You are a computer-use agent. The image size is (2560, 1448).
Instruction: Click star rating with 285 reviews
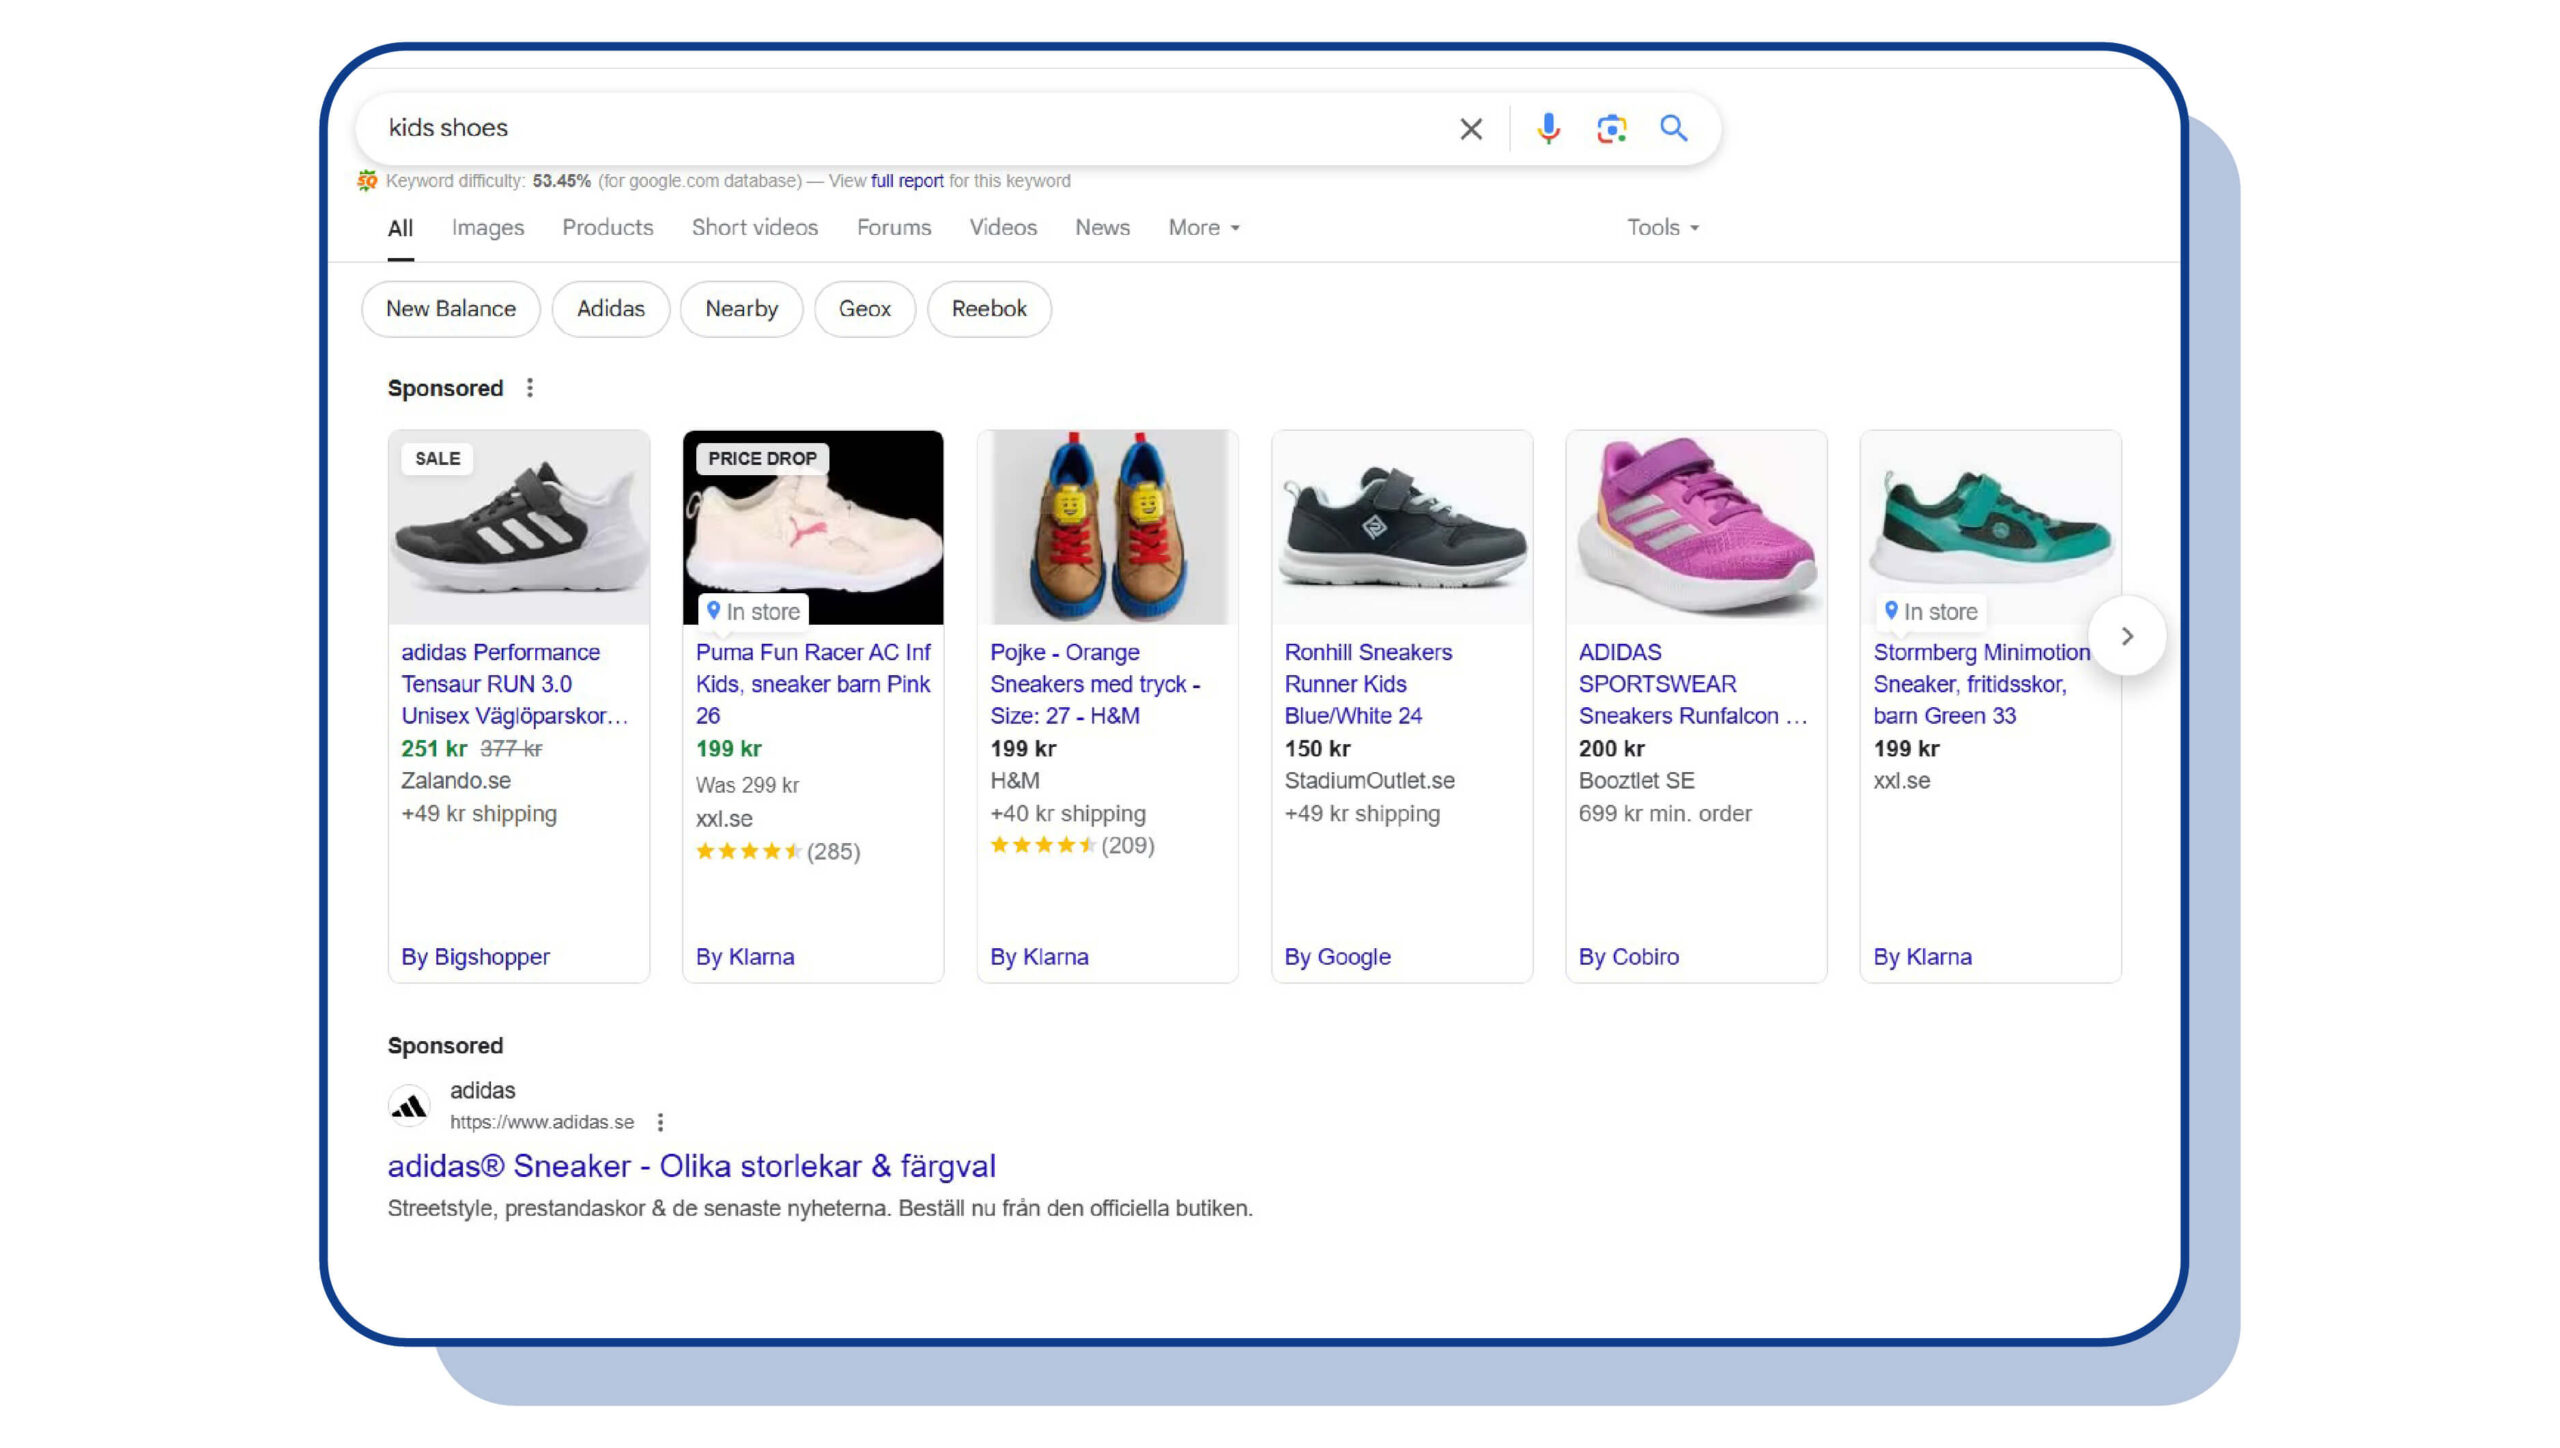pos(777,851)
